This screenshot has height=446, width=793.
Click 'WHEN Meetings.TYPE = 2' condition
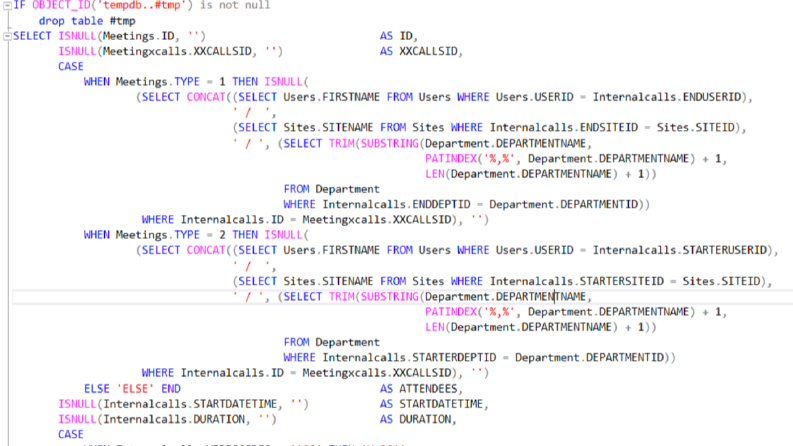pyautogui.click(x=155, y=235)
